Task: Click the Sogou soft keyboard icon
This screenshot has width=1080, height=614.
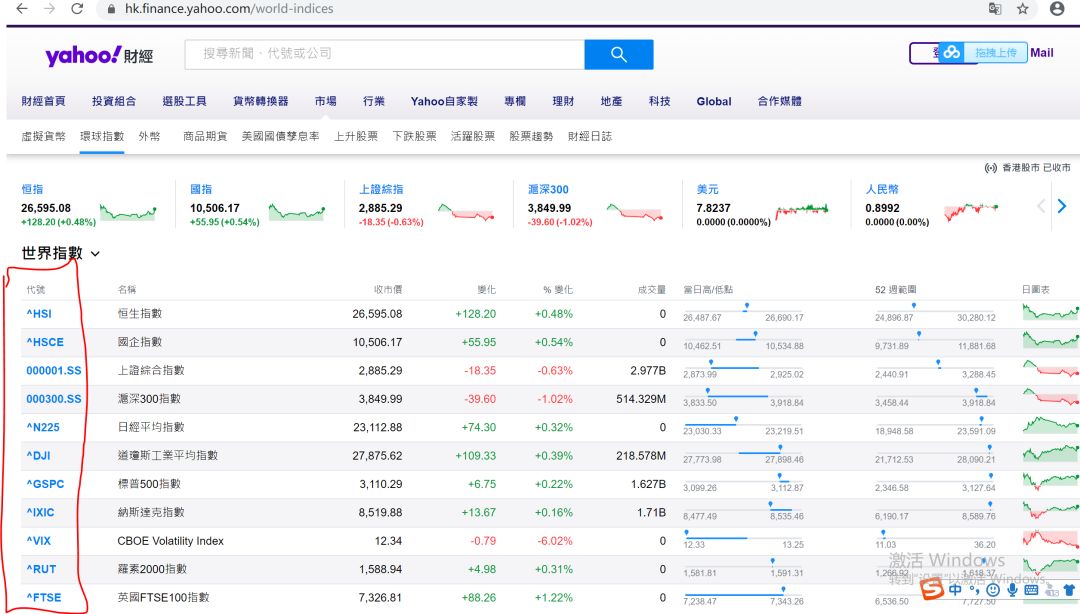Action: pos(1031,590)
